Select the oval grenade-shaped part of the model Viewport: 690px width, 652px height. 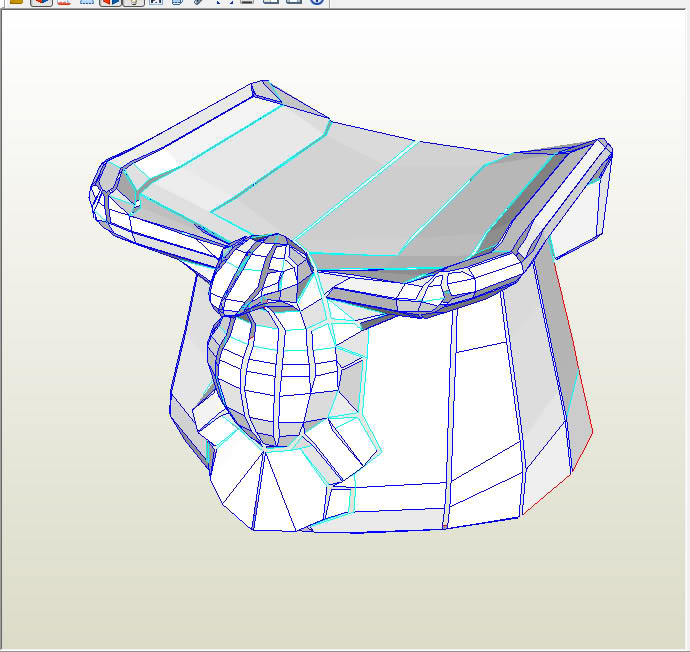coord(276,376)
